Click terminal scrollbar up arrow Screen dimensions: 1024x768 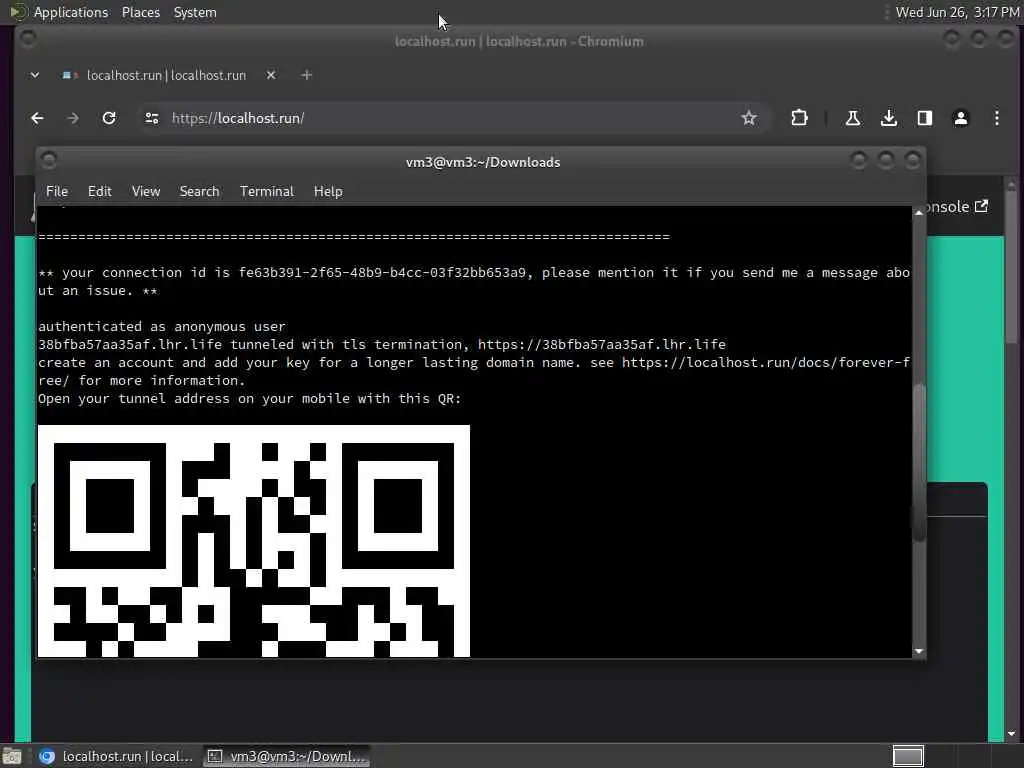pyautogui.click(x=919, y=213)
